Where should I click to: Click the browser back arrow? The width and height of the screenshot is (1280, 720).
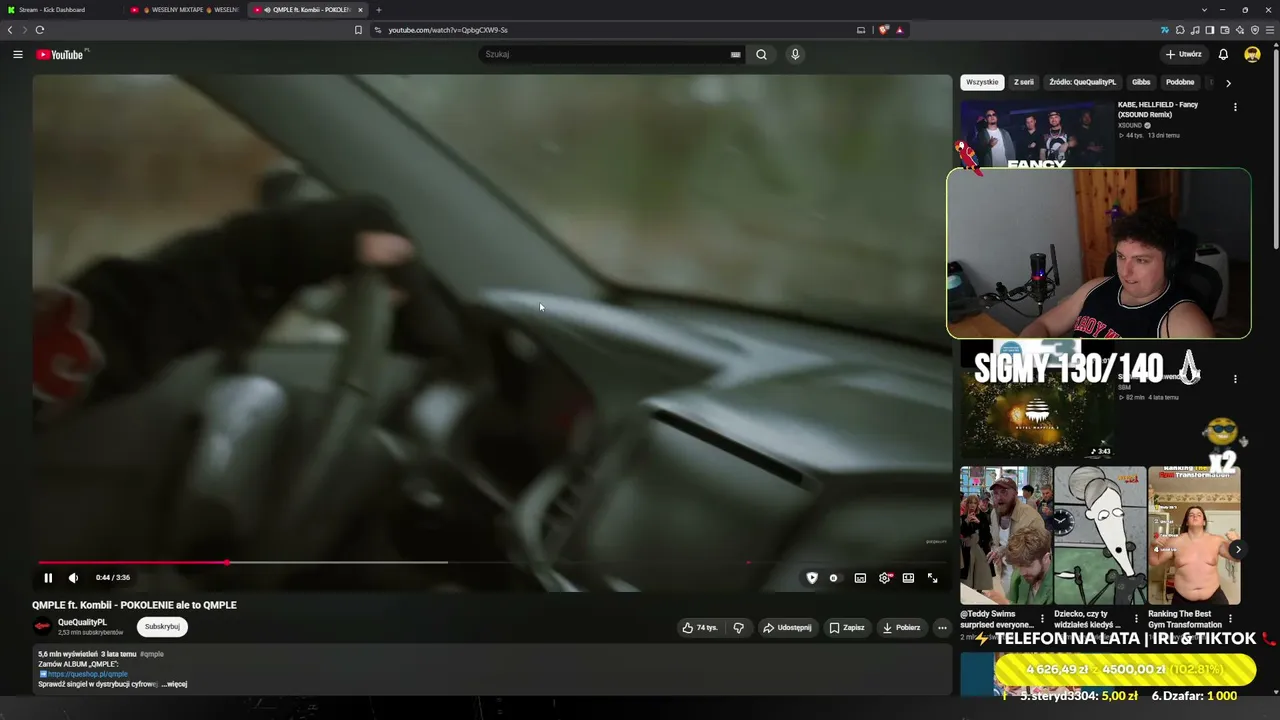click(x=11, y=30)
